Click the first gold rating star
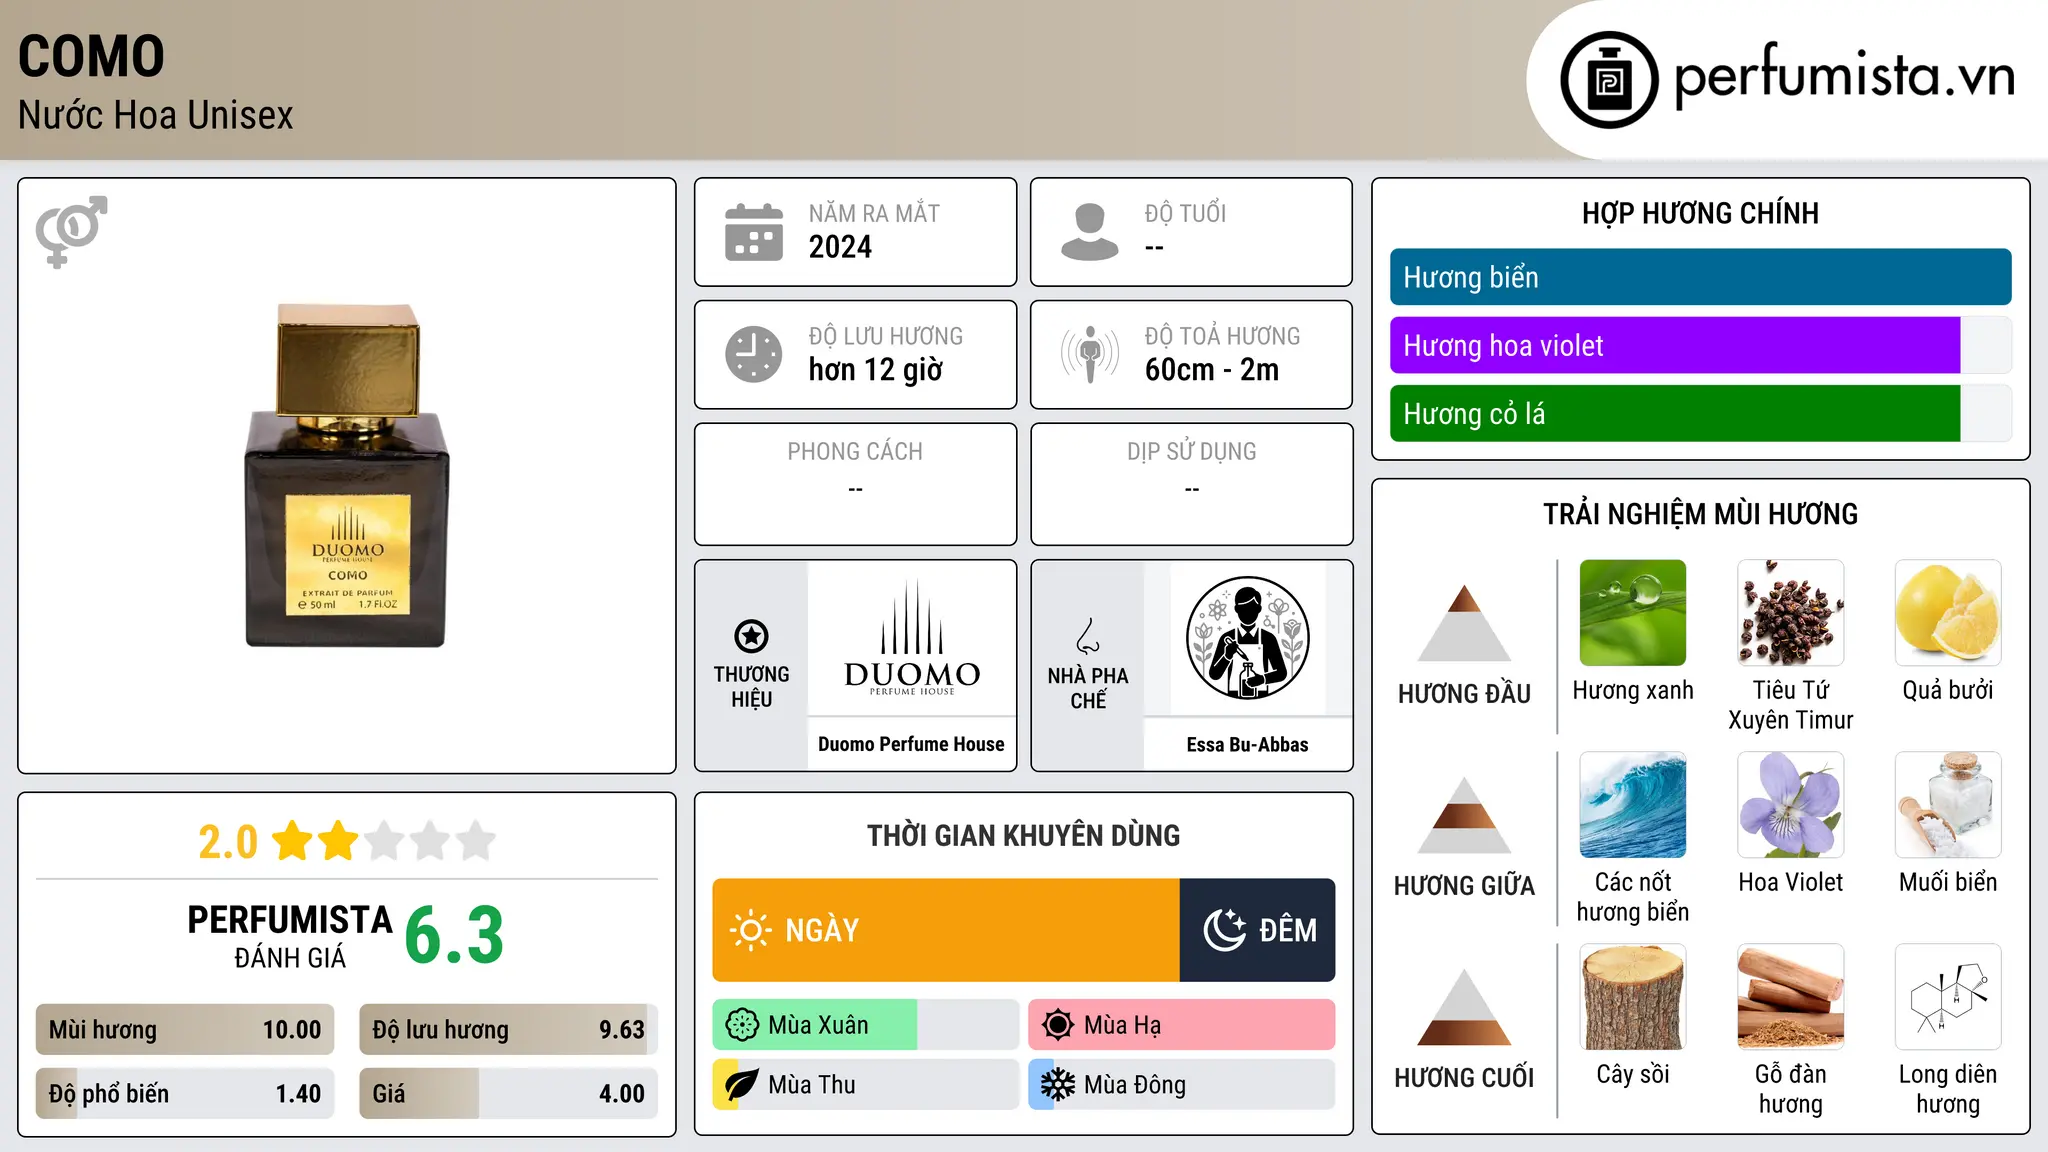Viewport: 2048px width, 1152px height. tap(293, 841)
